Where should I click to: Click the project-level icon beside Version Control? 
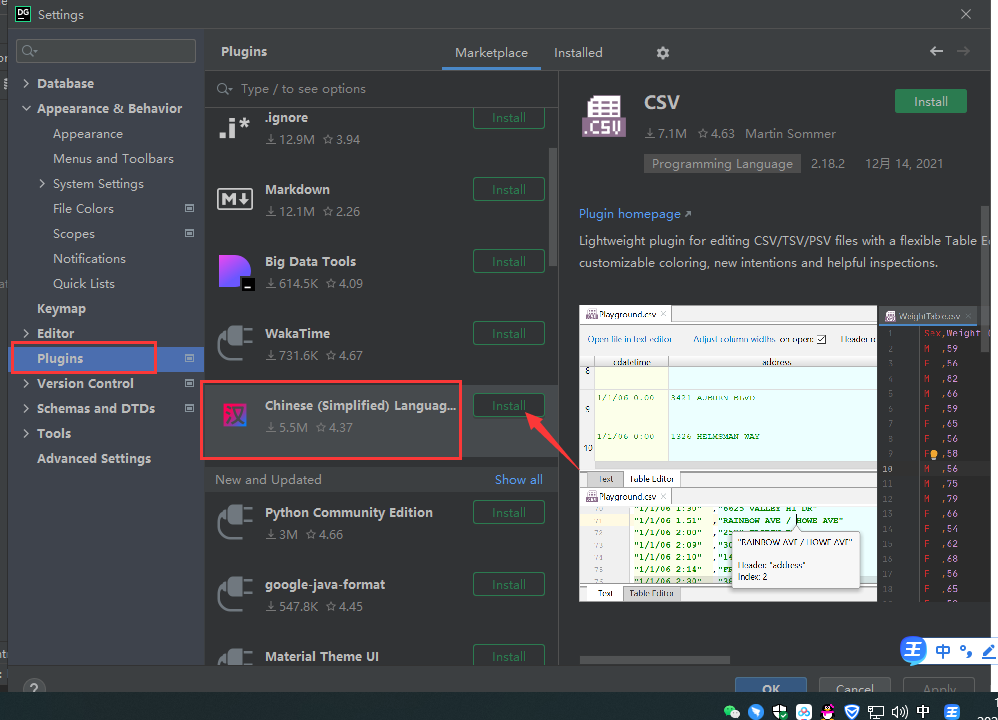(189, 383)
